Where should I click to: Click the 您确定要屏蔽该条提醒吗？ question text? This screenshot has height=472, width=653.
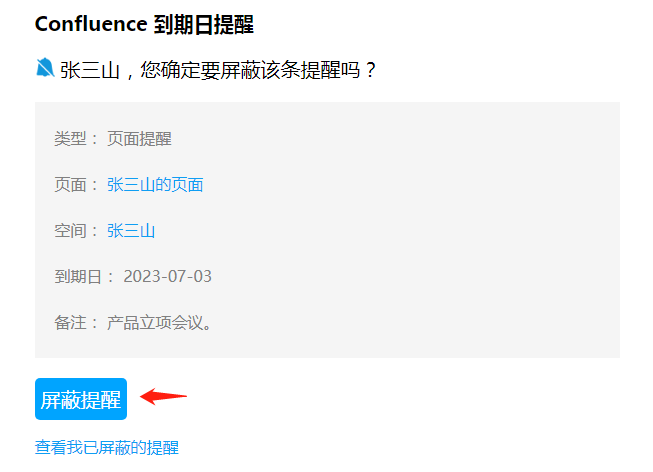point(260,70)
